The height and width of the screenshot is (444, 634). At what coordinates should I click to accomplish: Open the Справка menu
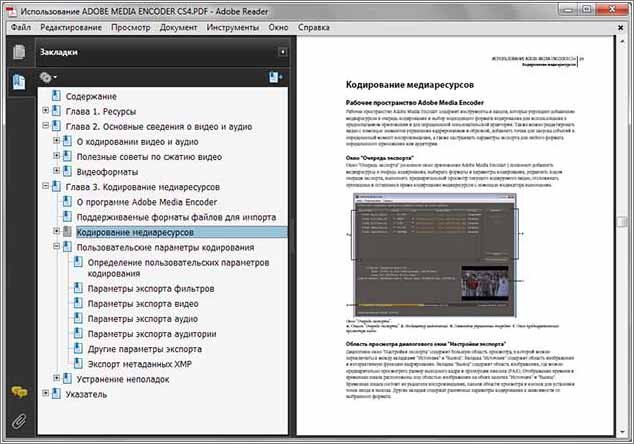coord(314,27)
